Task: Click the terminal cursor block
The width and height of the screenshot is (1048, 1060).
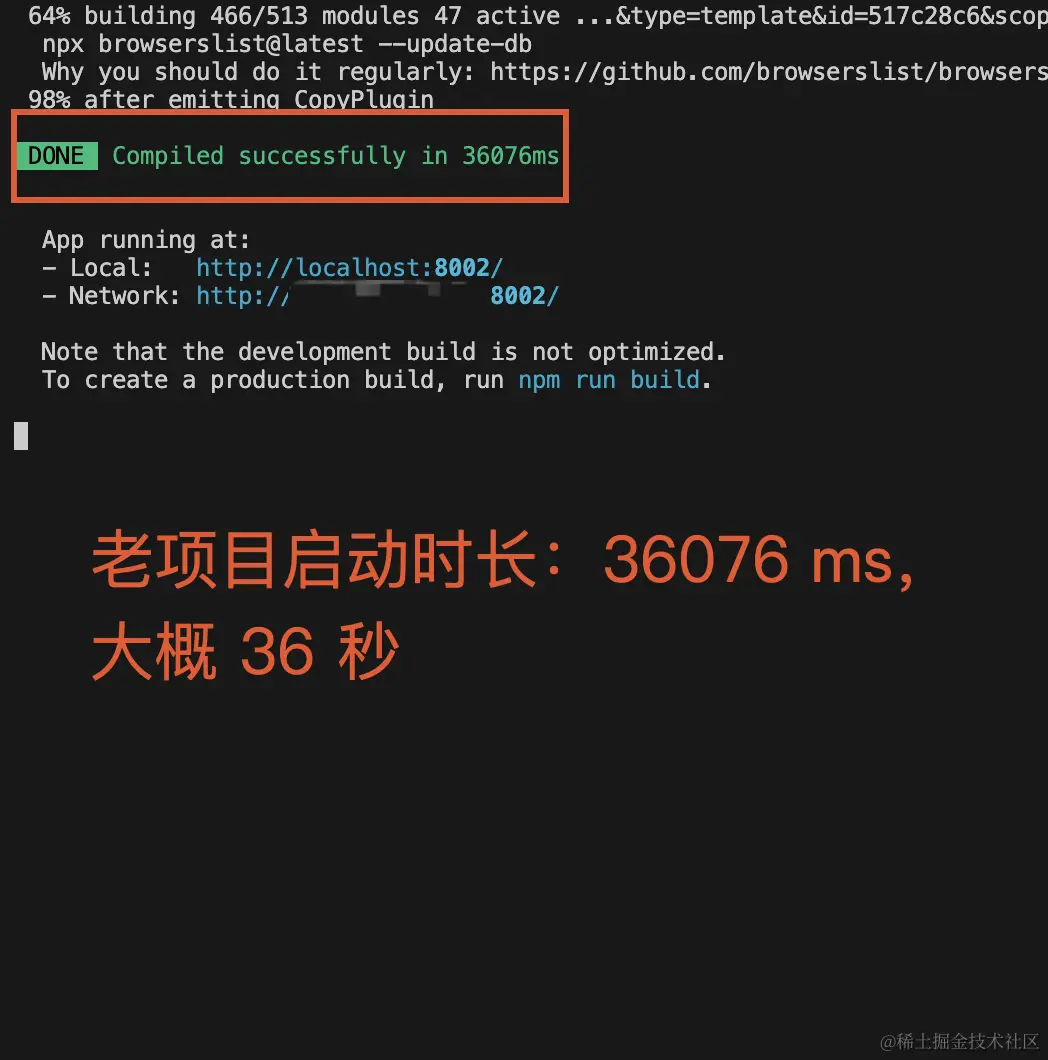Action: pos(21,435)
